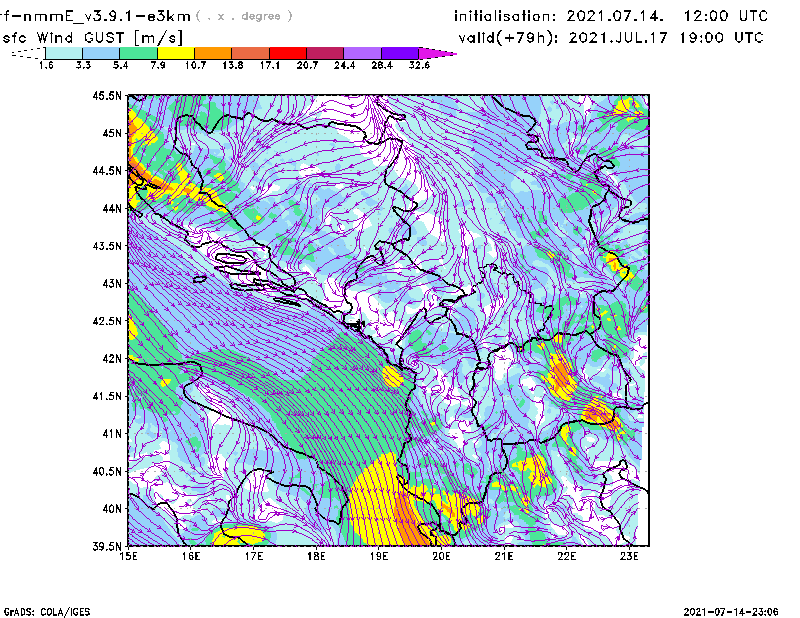Click the '( . x . degree )' text
The width and height of the screenshot is (800, 618).
(x=244, y=16)
